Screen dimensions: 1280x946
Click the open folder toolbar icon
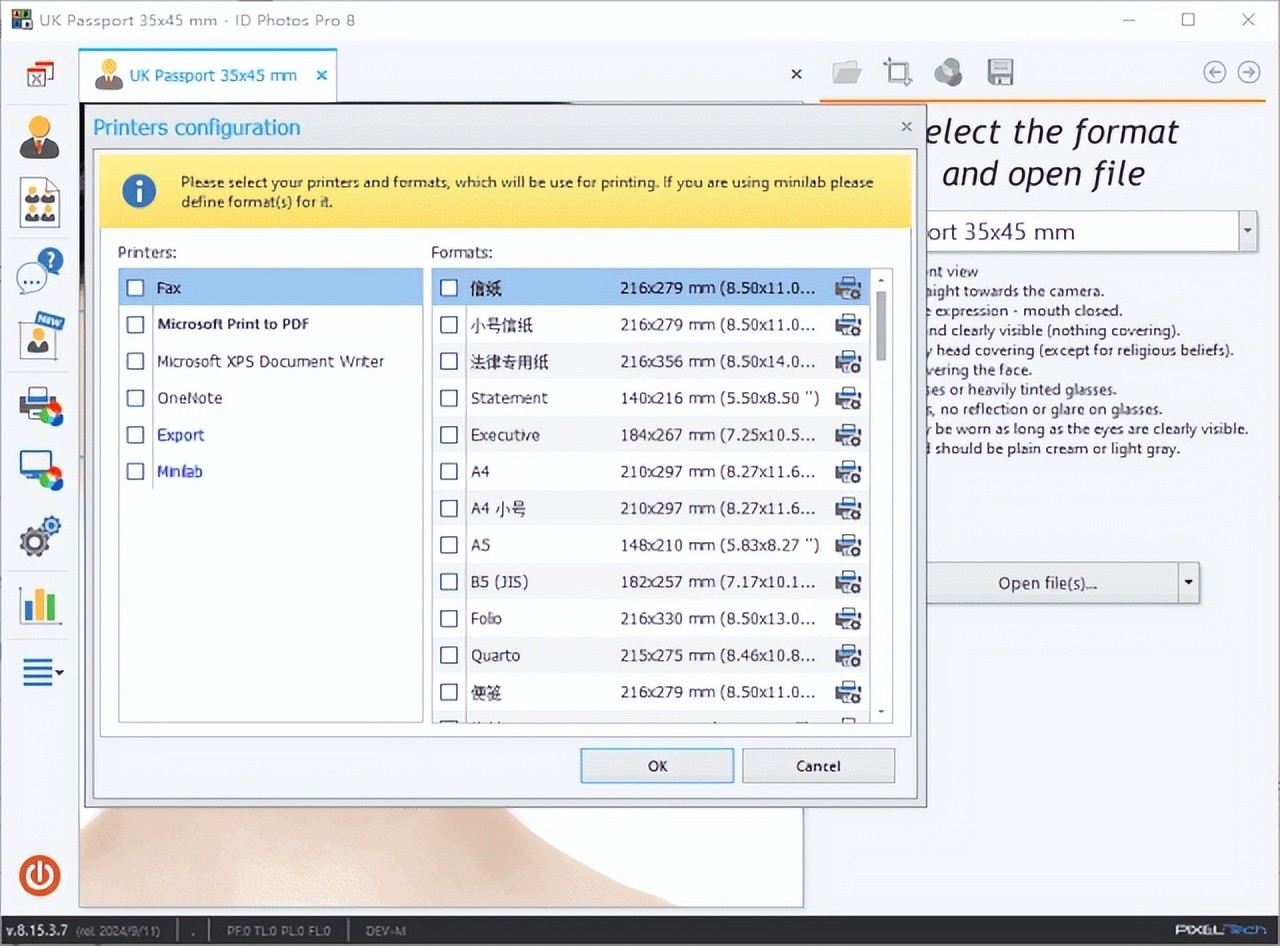point(846,72)
